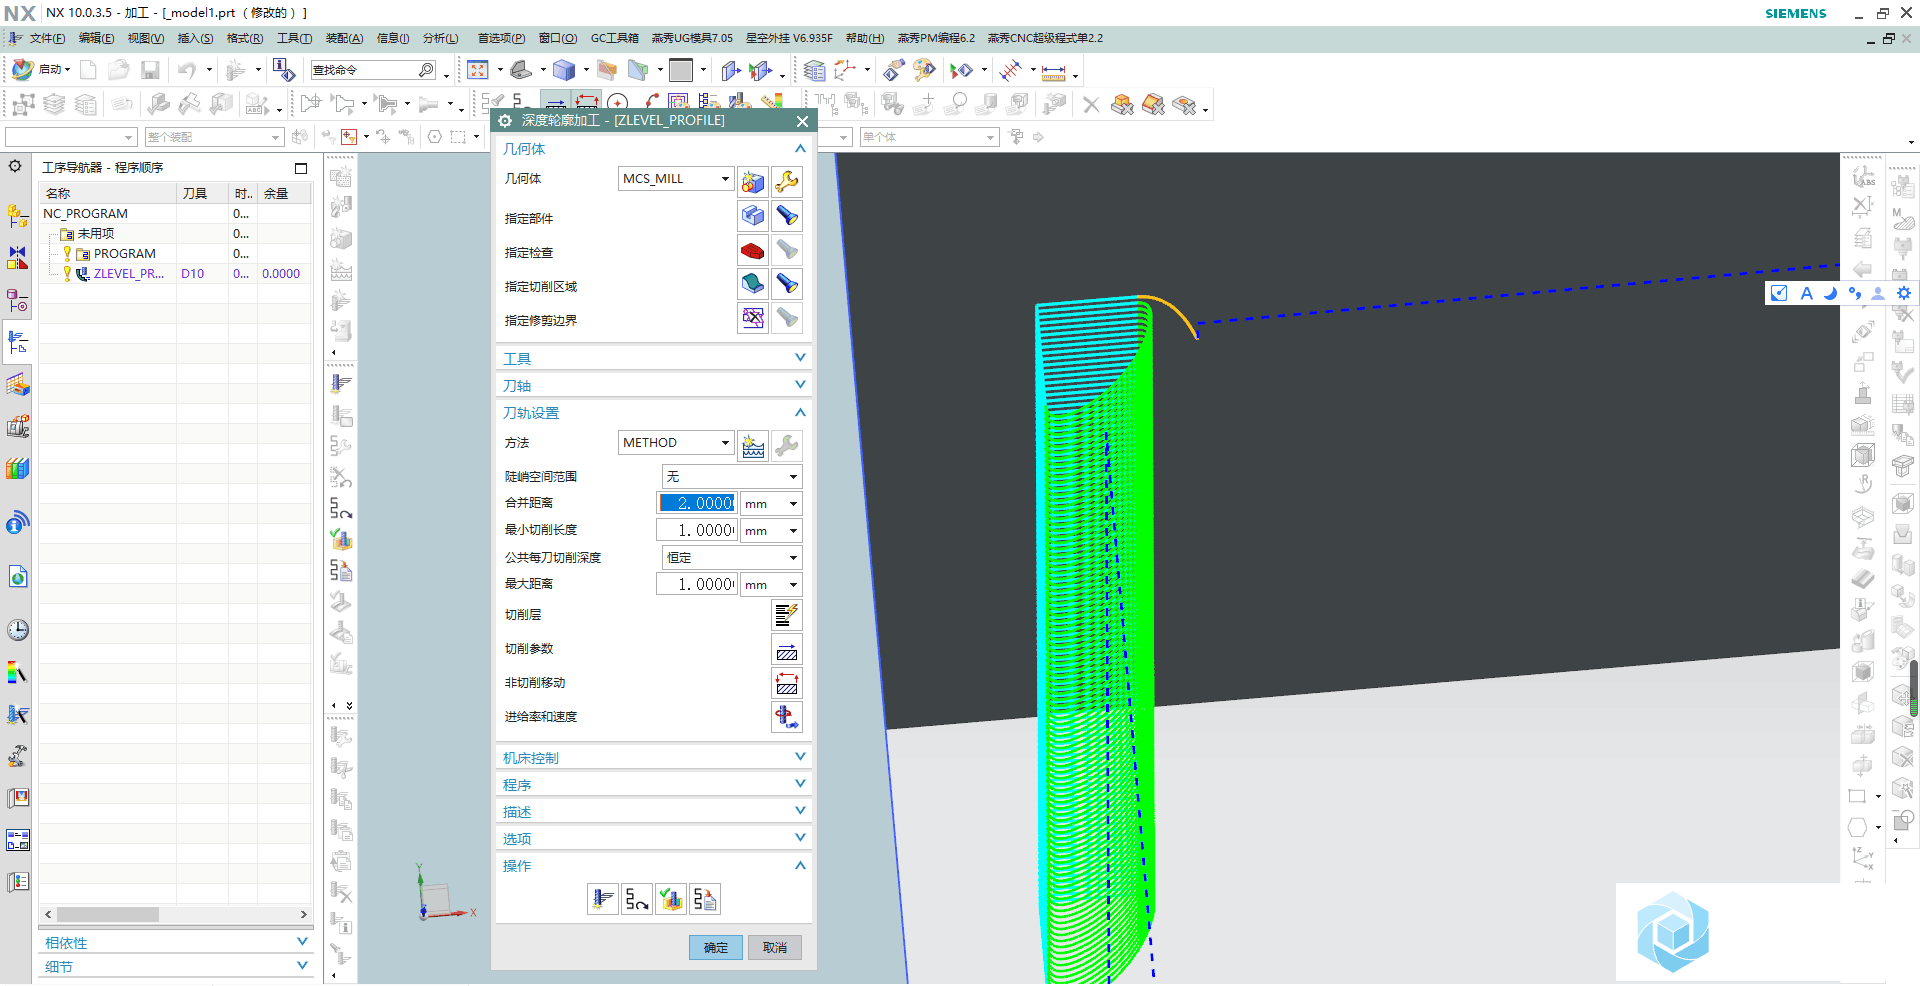Open the steep containment (陡峭空间范围) dropdown
Screen dimensions: 1920x986
click(x=732, y=477)
